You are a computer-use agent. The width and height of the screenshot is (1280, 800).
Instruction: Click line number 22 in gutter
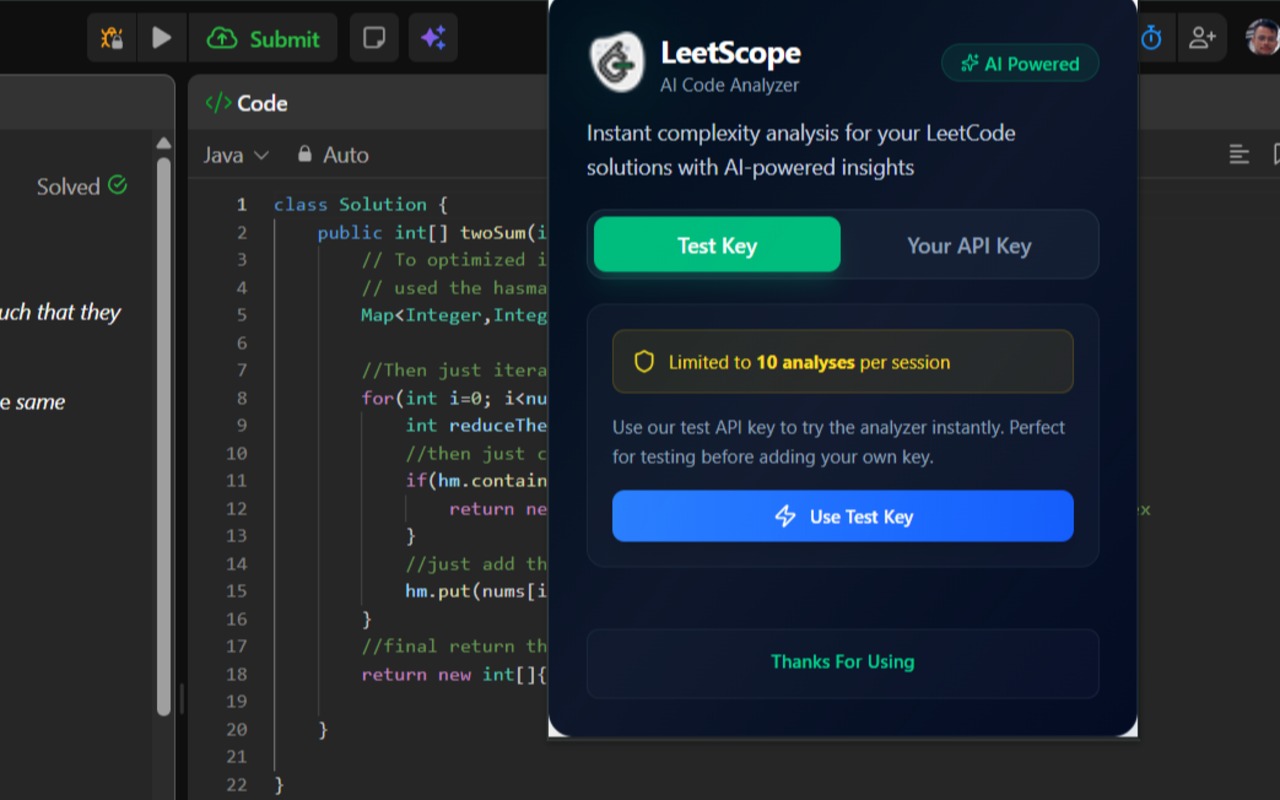236,785
